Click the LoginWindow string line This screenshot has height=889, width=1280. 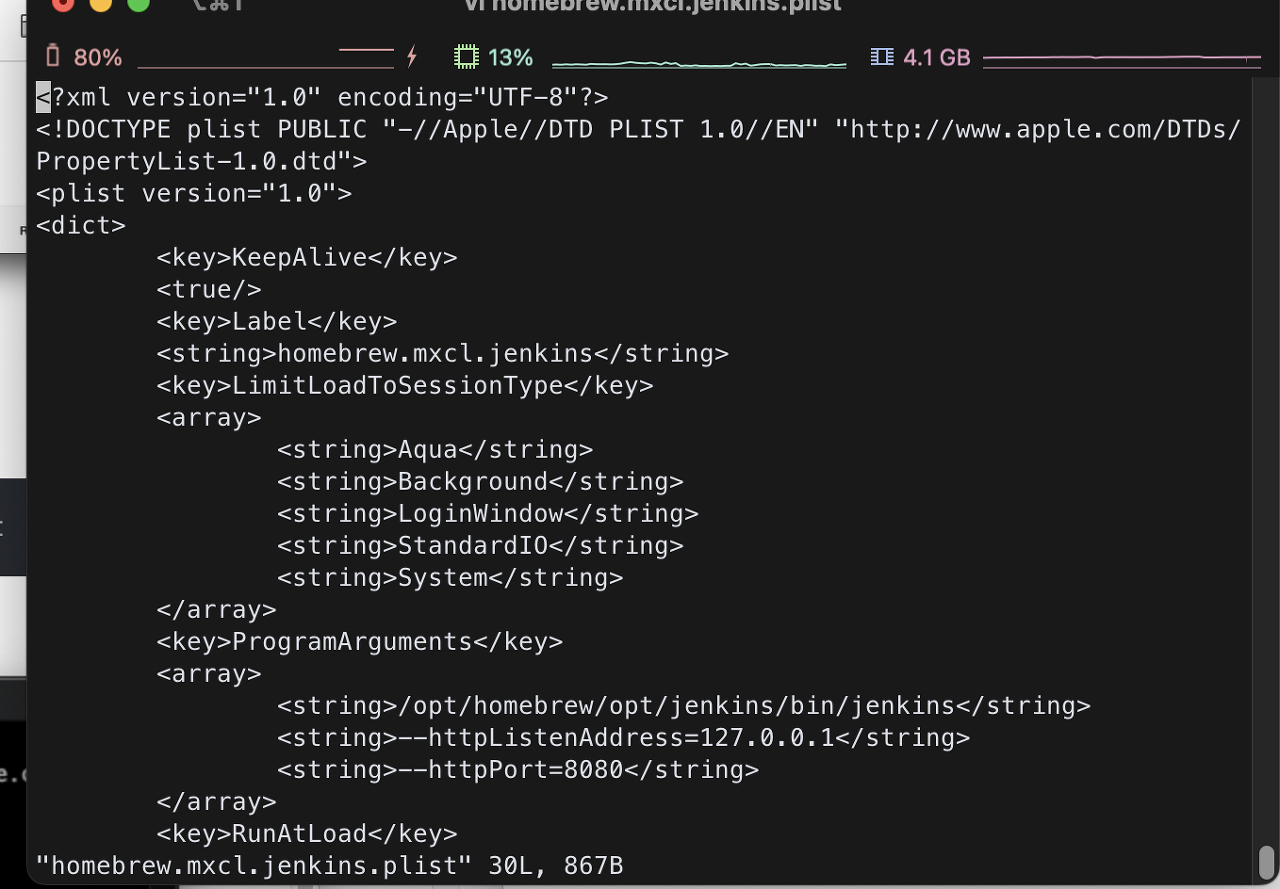tap(488, 513)
